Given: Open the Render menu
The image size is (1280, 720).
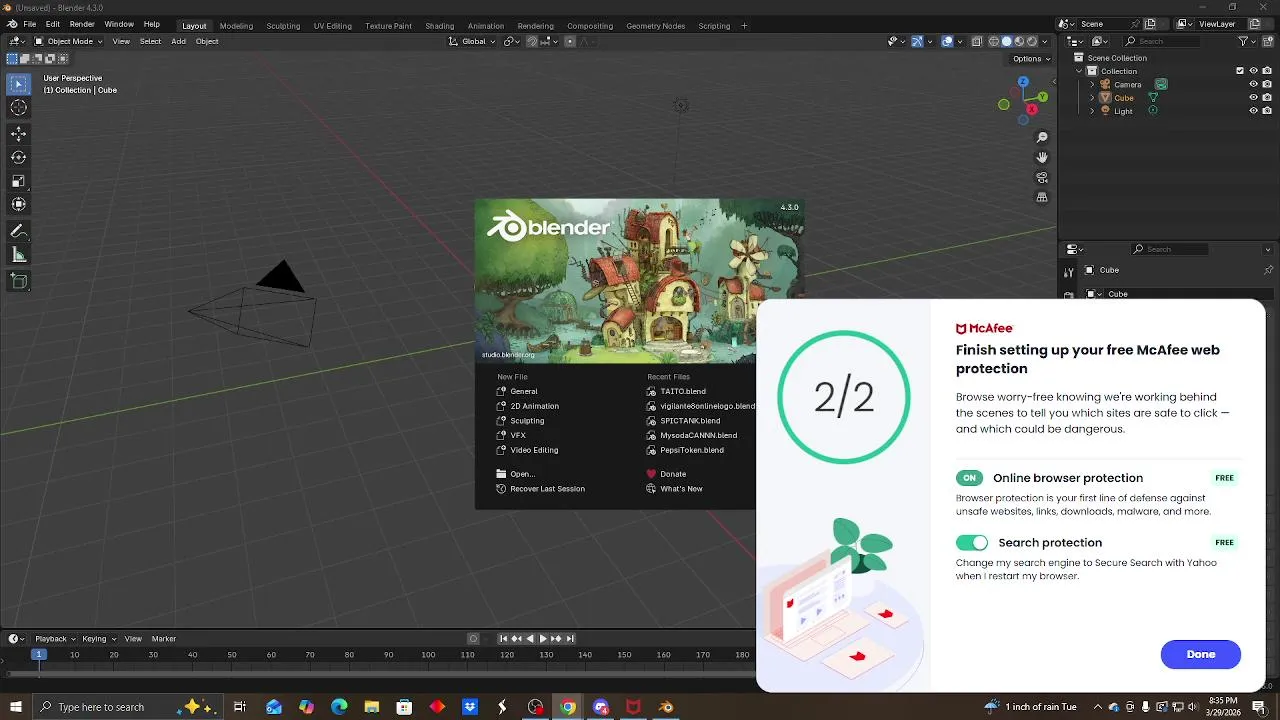Looking at the screenshot, I should point(82,24).
